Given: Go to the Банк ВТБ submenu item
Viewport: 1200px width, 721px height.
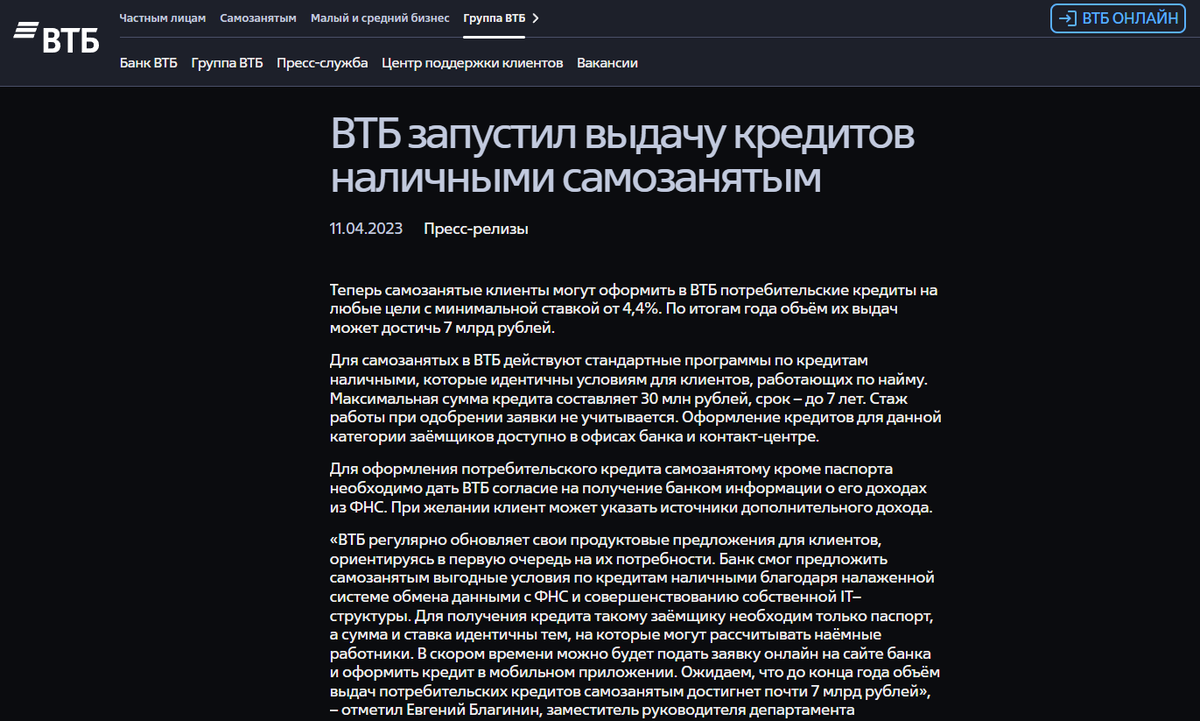Looking at the screenshot, I should 148,63.
